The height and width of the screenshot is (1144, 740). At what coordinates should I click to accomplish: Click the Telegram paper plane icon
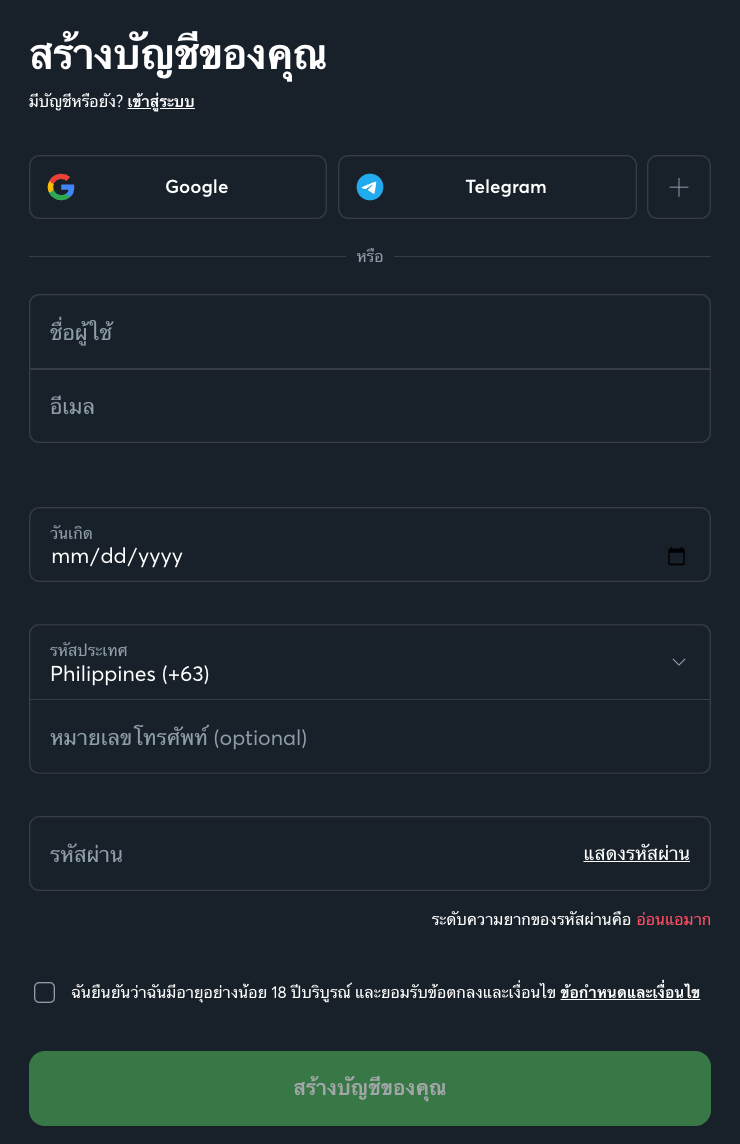370,187
